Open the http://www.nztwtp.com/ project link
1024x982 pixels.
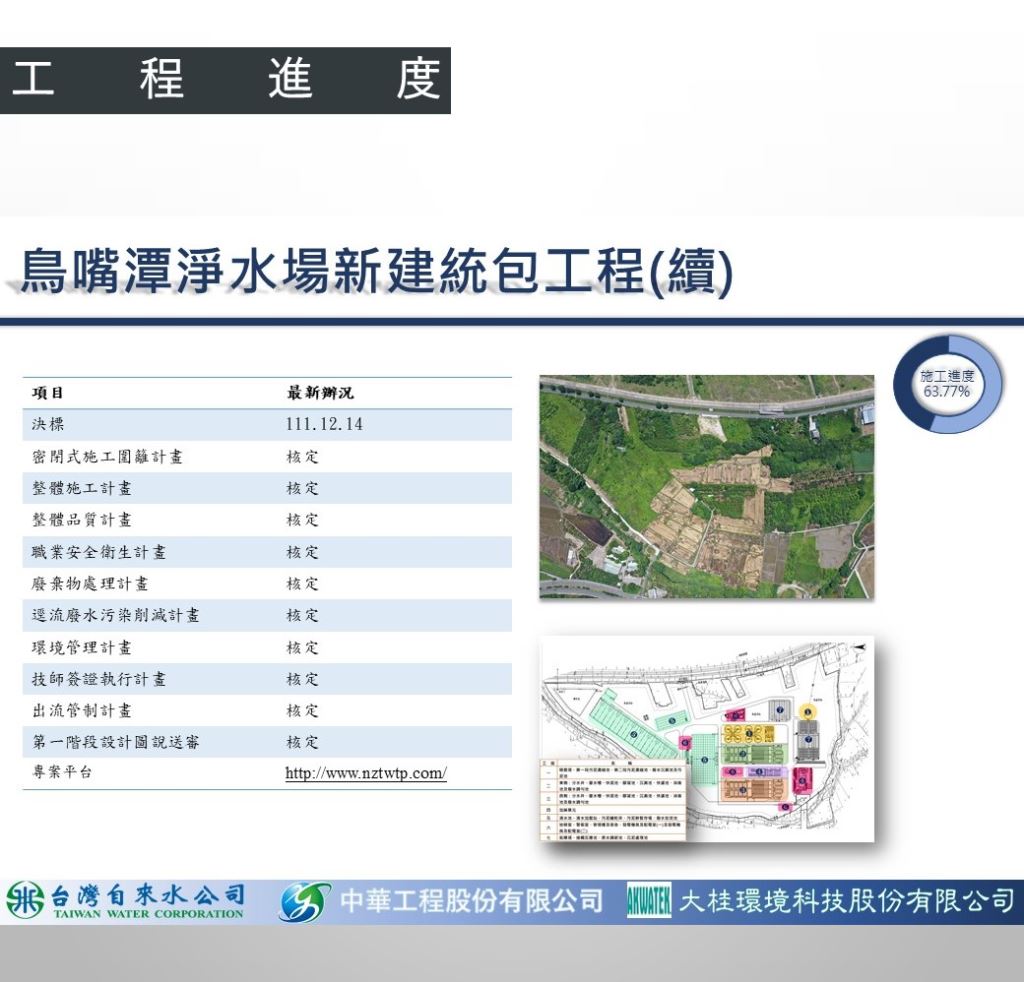pos(365,773)
